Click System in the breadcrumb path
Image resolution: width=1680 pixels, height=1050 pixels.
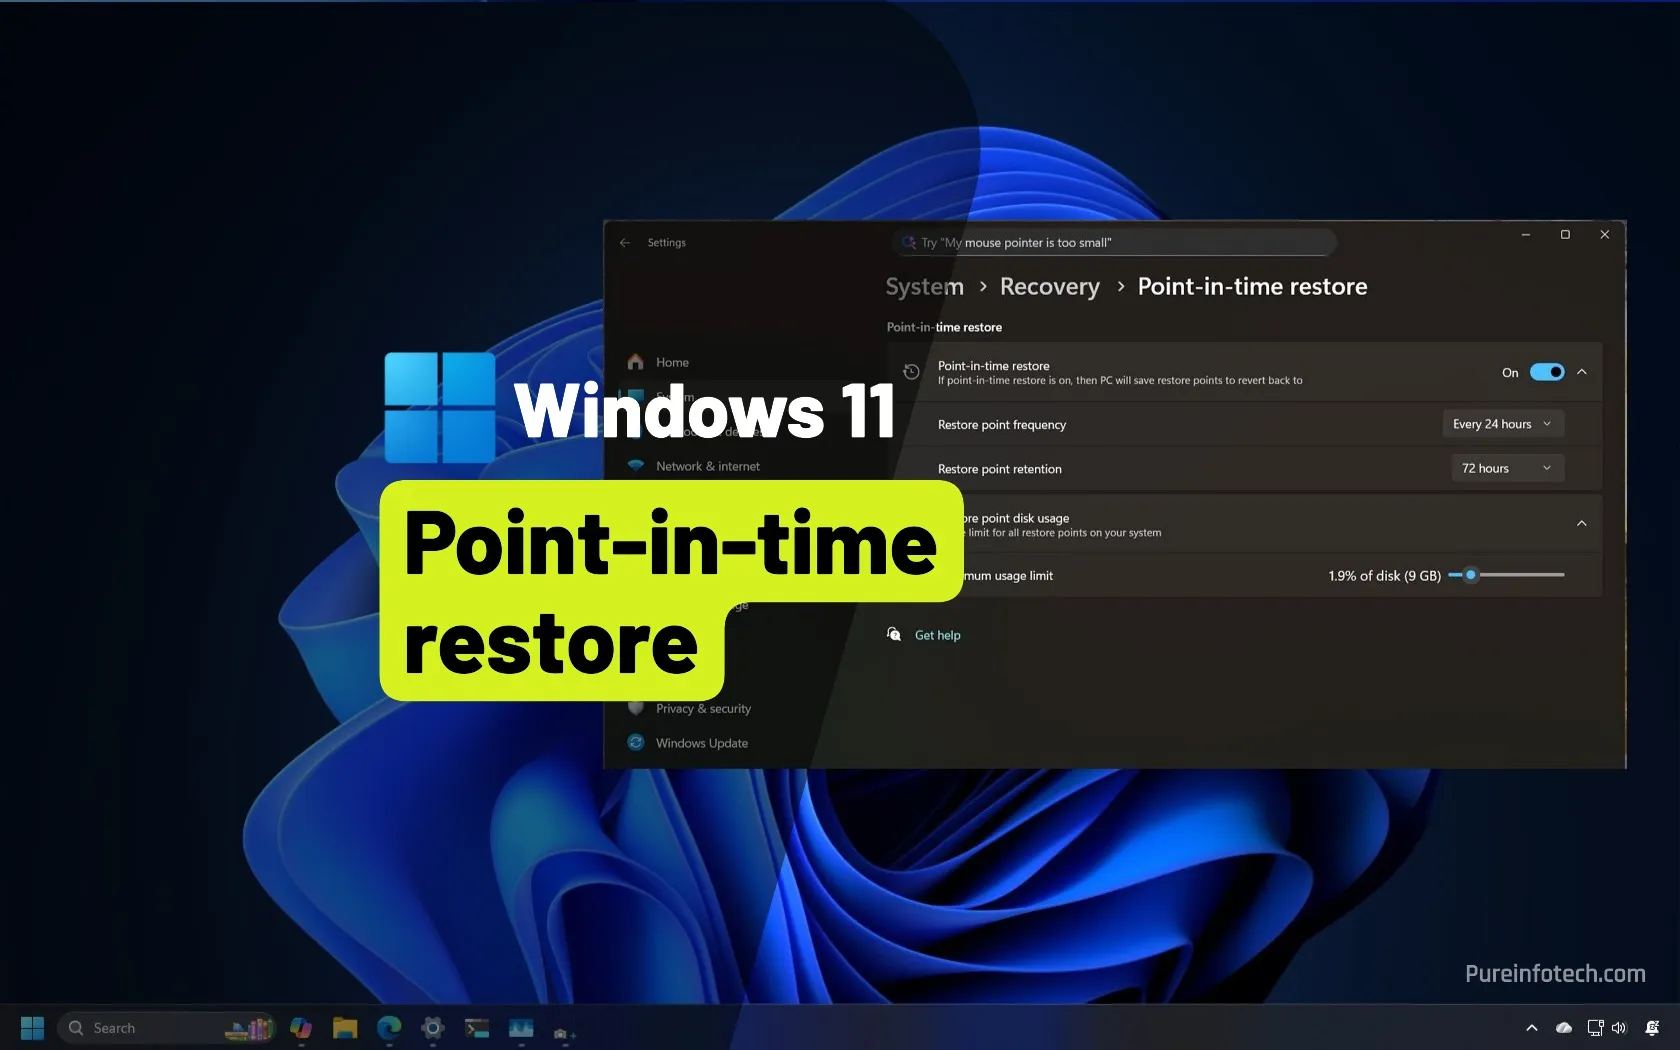pos(923,286)
